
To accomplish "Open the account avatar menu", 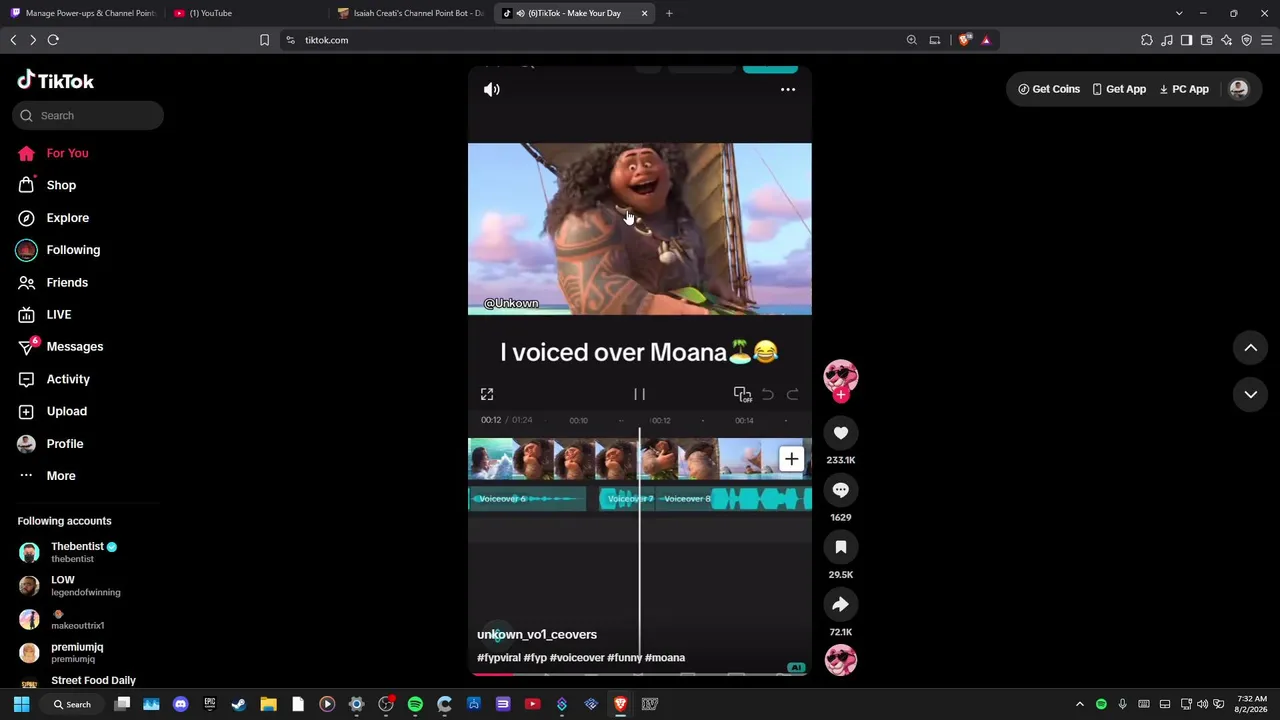I will (1239, 89).
